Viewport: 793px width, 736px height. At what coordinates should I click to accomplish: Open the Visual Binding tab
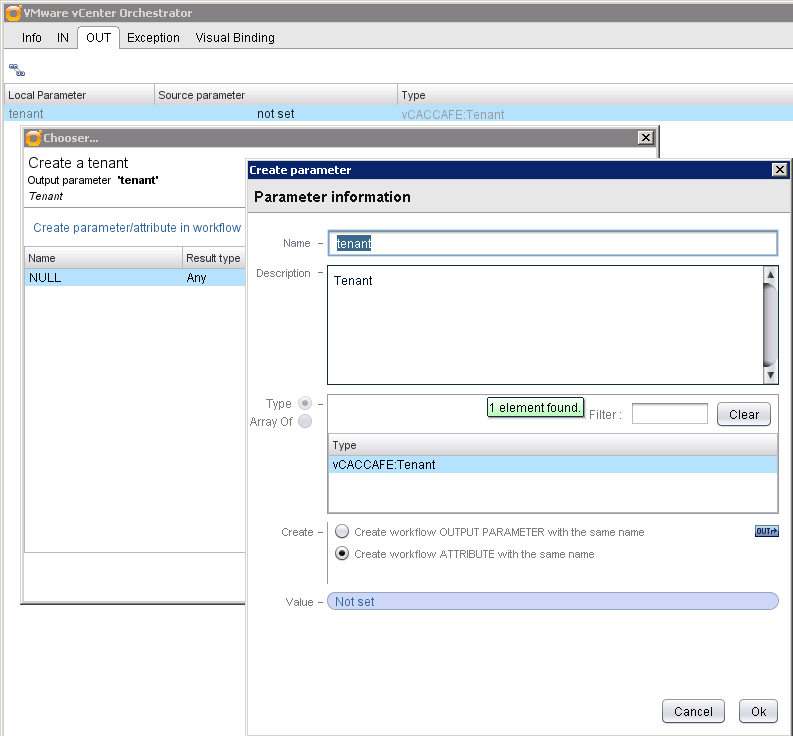(x=235, y=38)
